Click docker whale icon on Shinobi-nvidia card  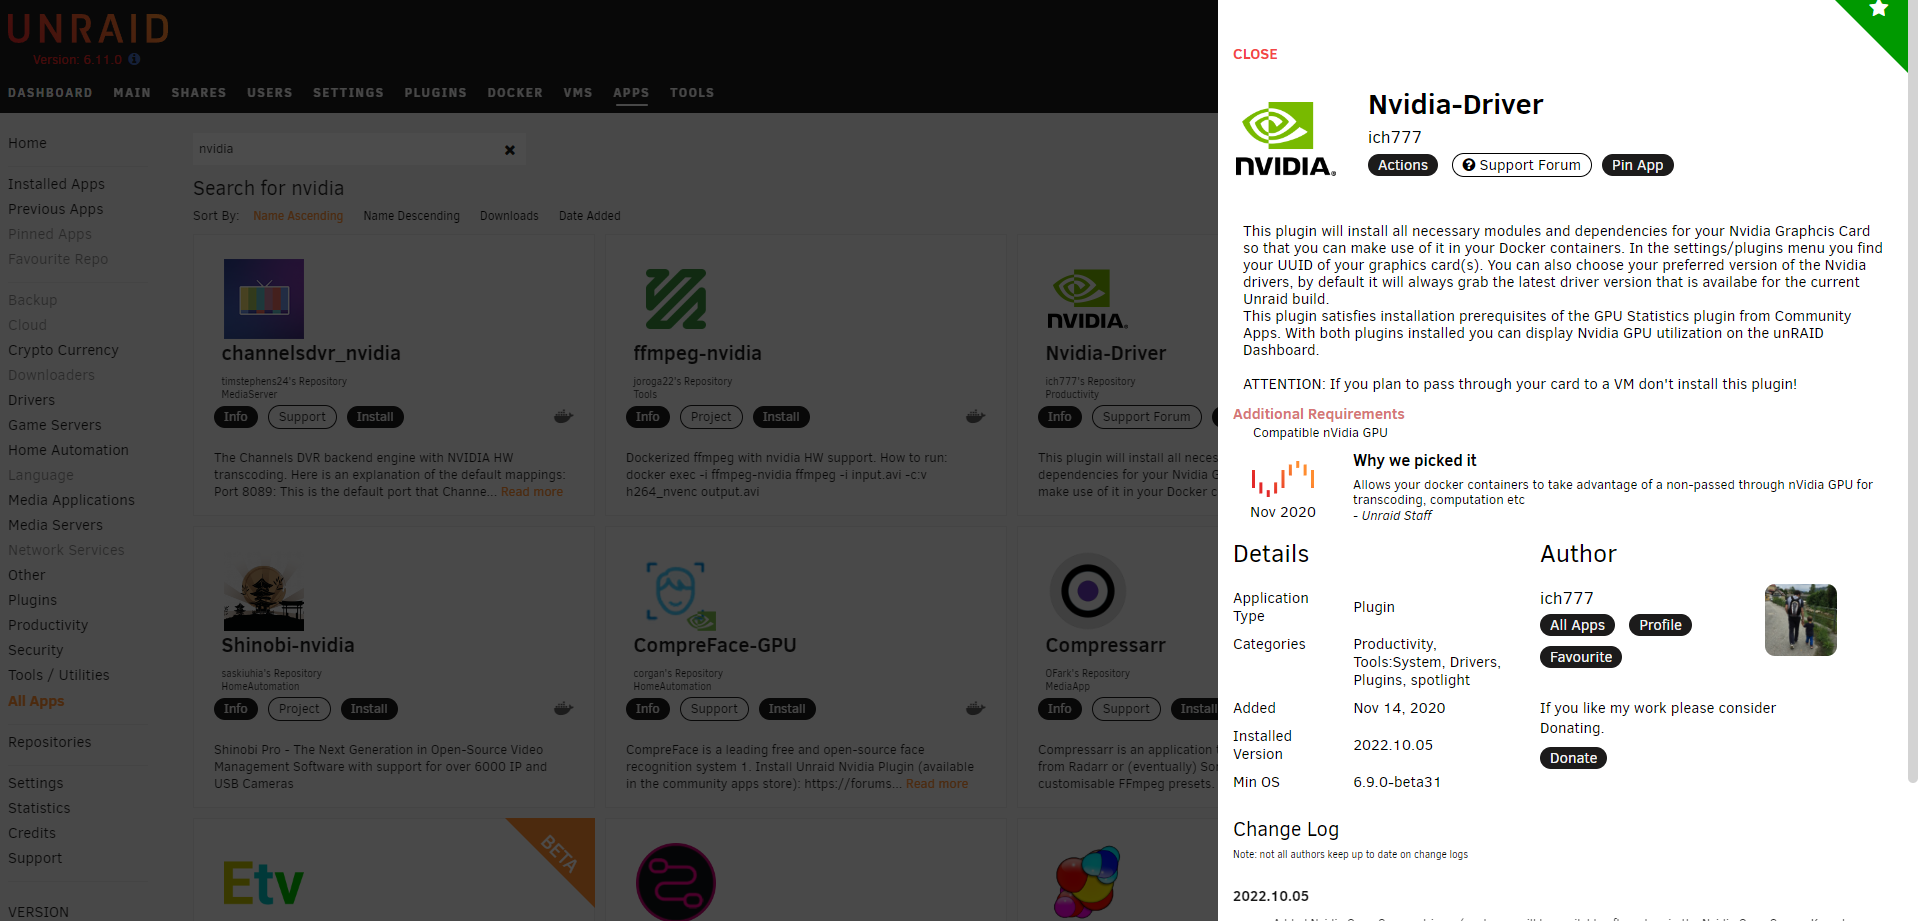point(564,708)
